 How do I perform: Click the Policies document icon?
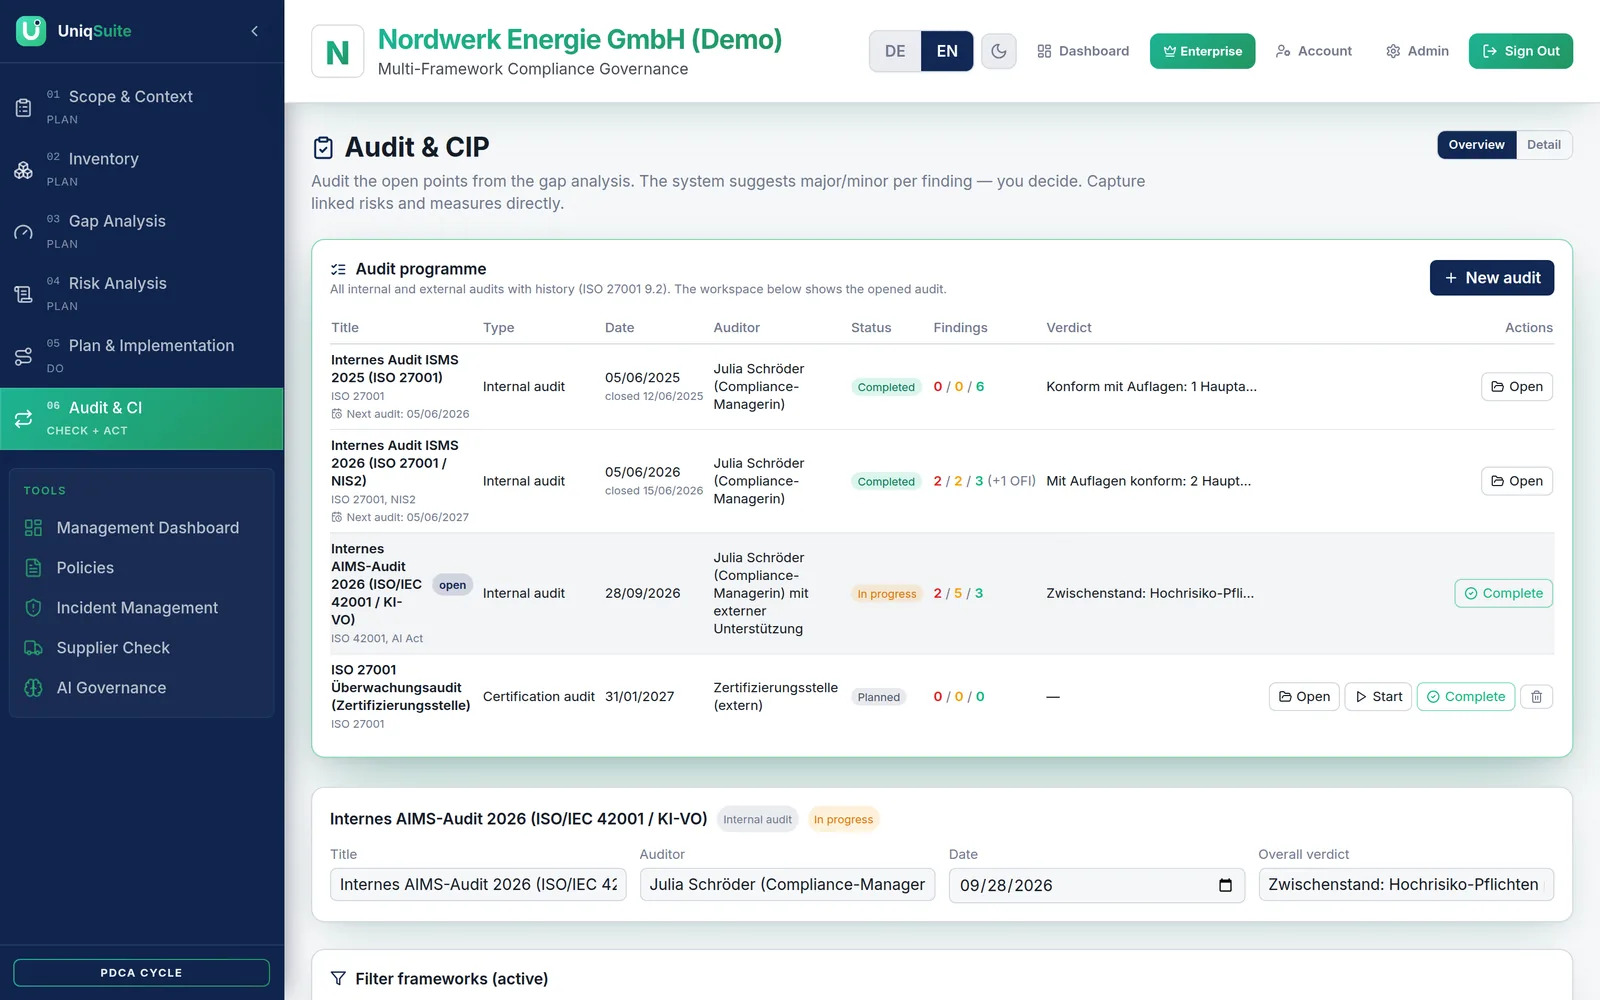tap(33, 568)
